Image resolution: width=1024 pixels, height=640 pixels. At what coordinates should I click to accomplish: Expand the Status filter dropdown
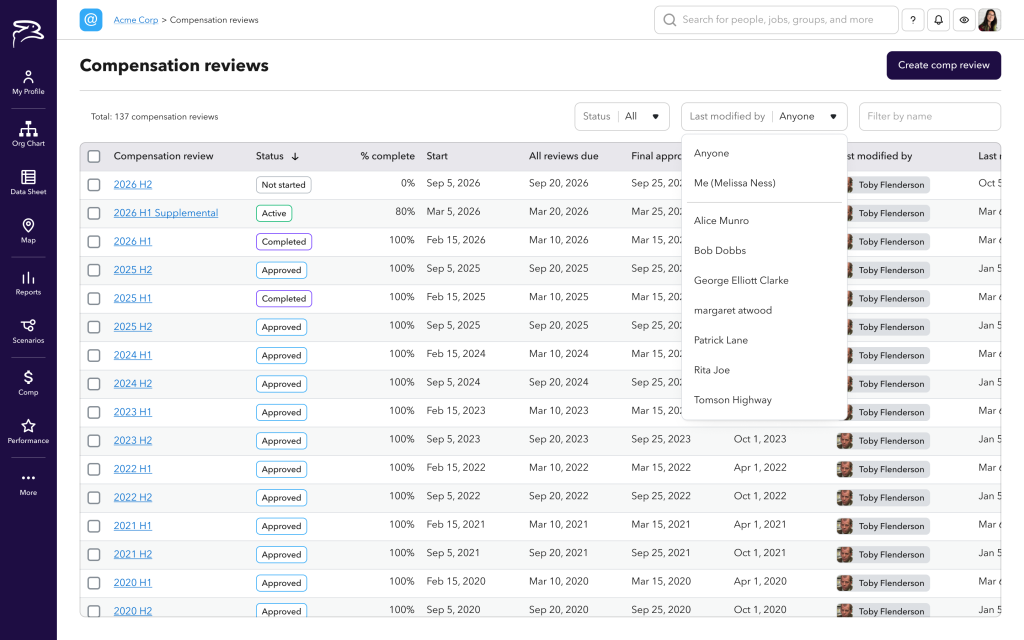[x=622, y=116]
